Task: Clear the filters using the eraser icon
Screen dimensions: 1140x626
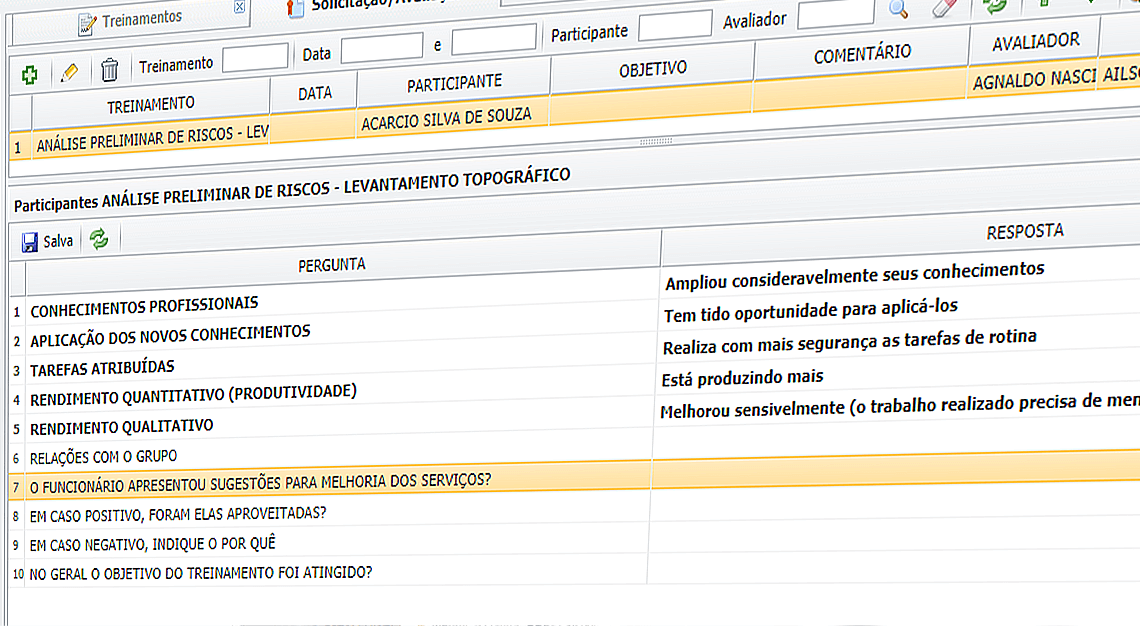Action: (942, 10)
